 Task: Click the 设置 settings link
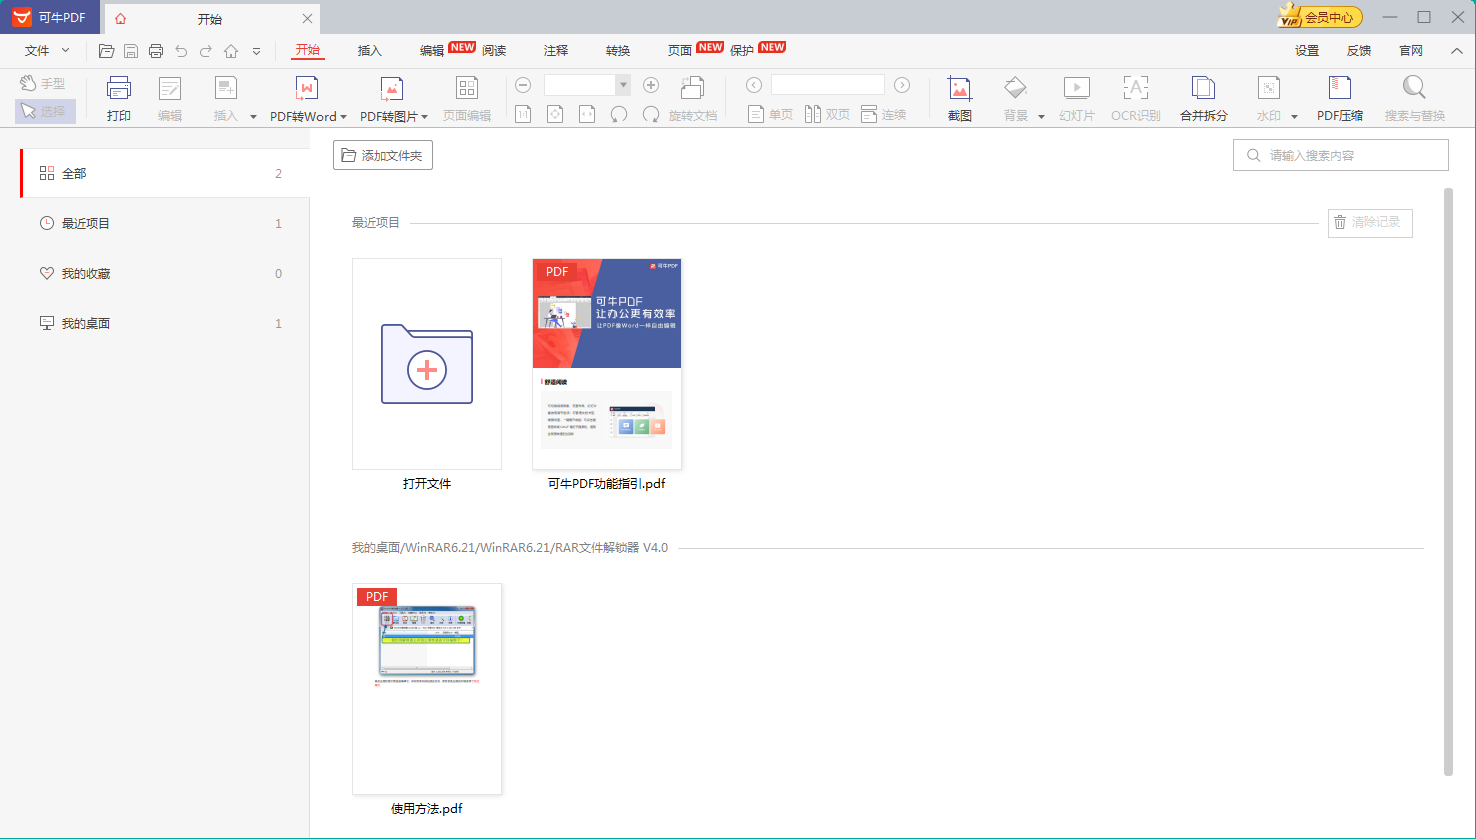coord(1307,51)
